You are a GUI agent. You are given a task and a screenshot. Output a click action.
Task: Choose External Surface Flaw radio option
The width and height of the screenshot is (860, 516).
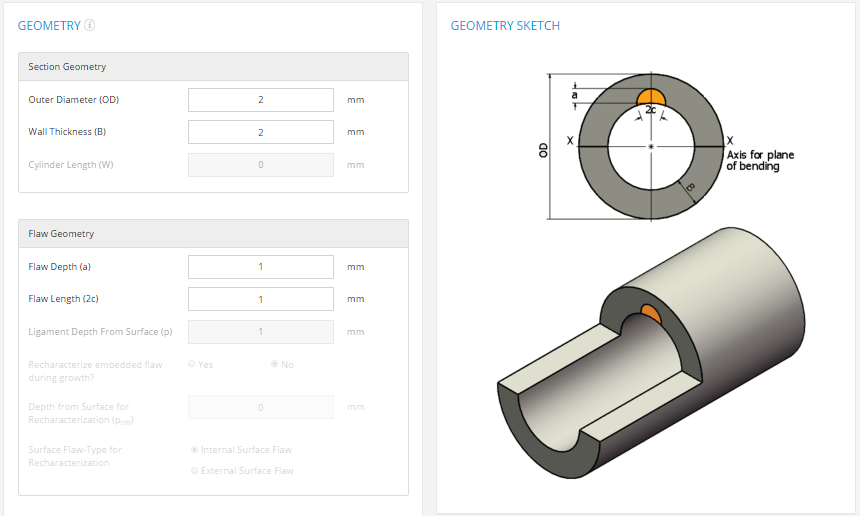pos(194,470)
